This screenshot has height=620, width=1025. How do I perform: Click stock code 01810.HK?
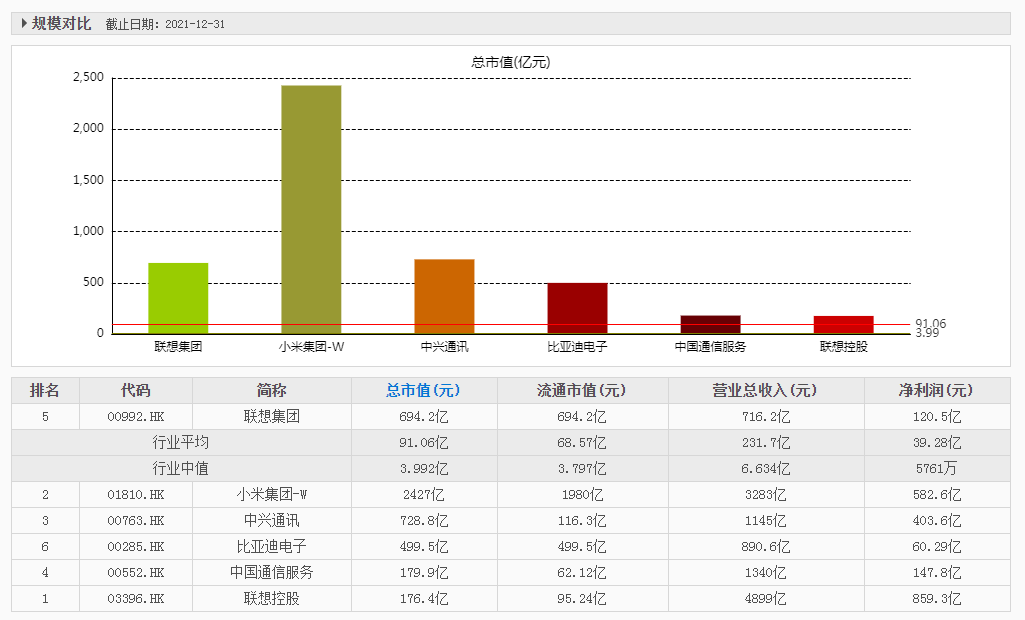pos(136,494)
